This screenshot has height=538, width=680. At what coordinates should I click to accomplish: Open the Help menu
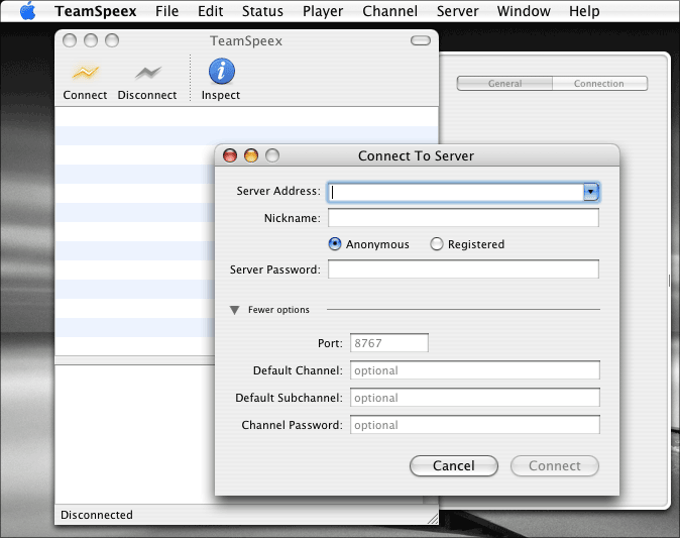point(584,11)
